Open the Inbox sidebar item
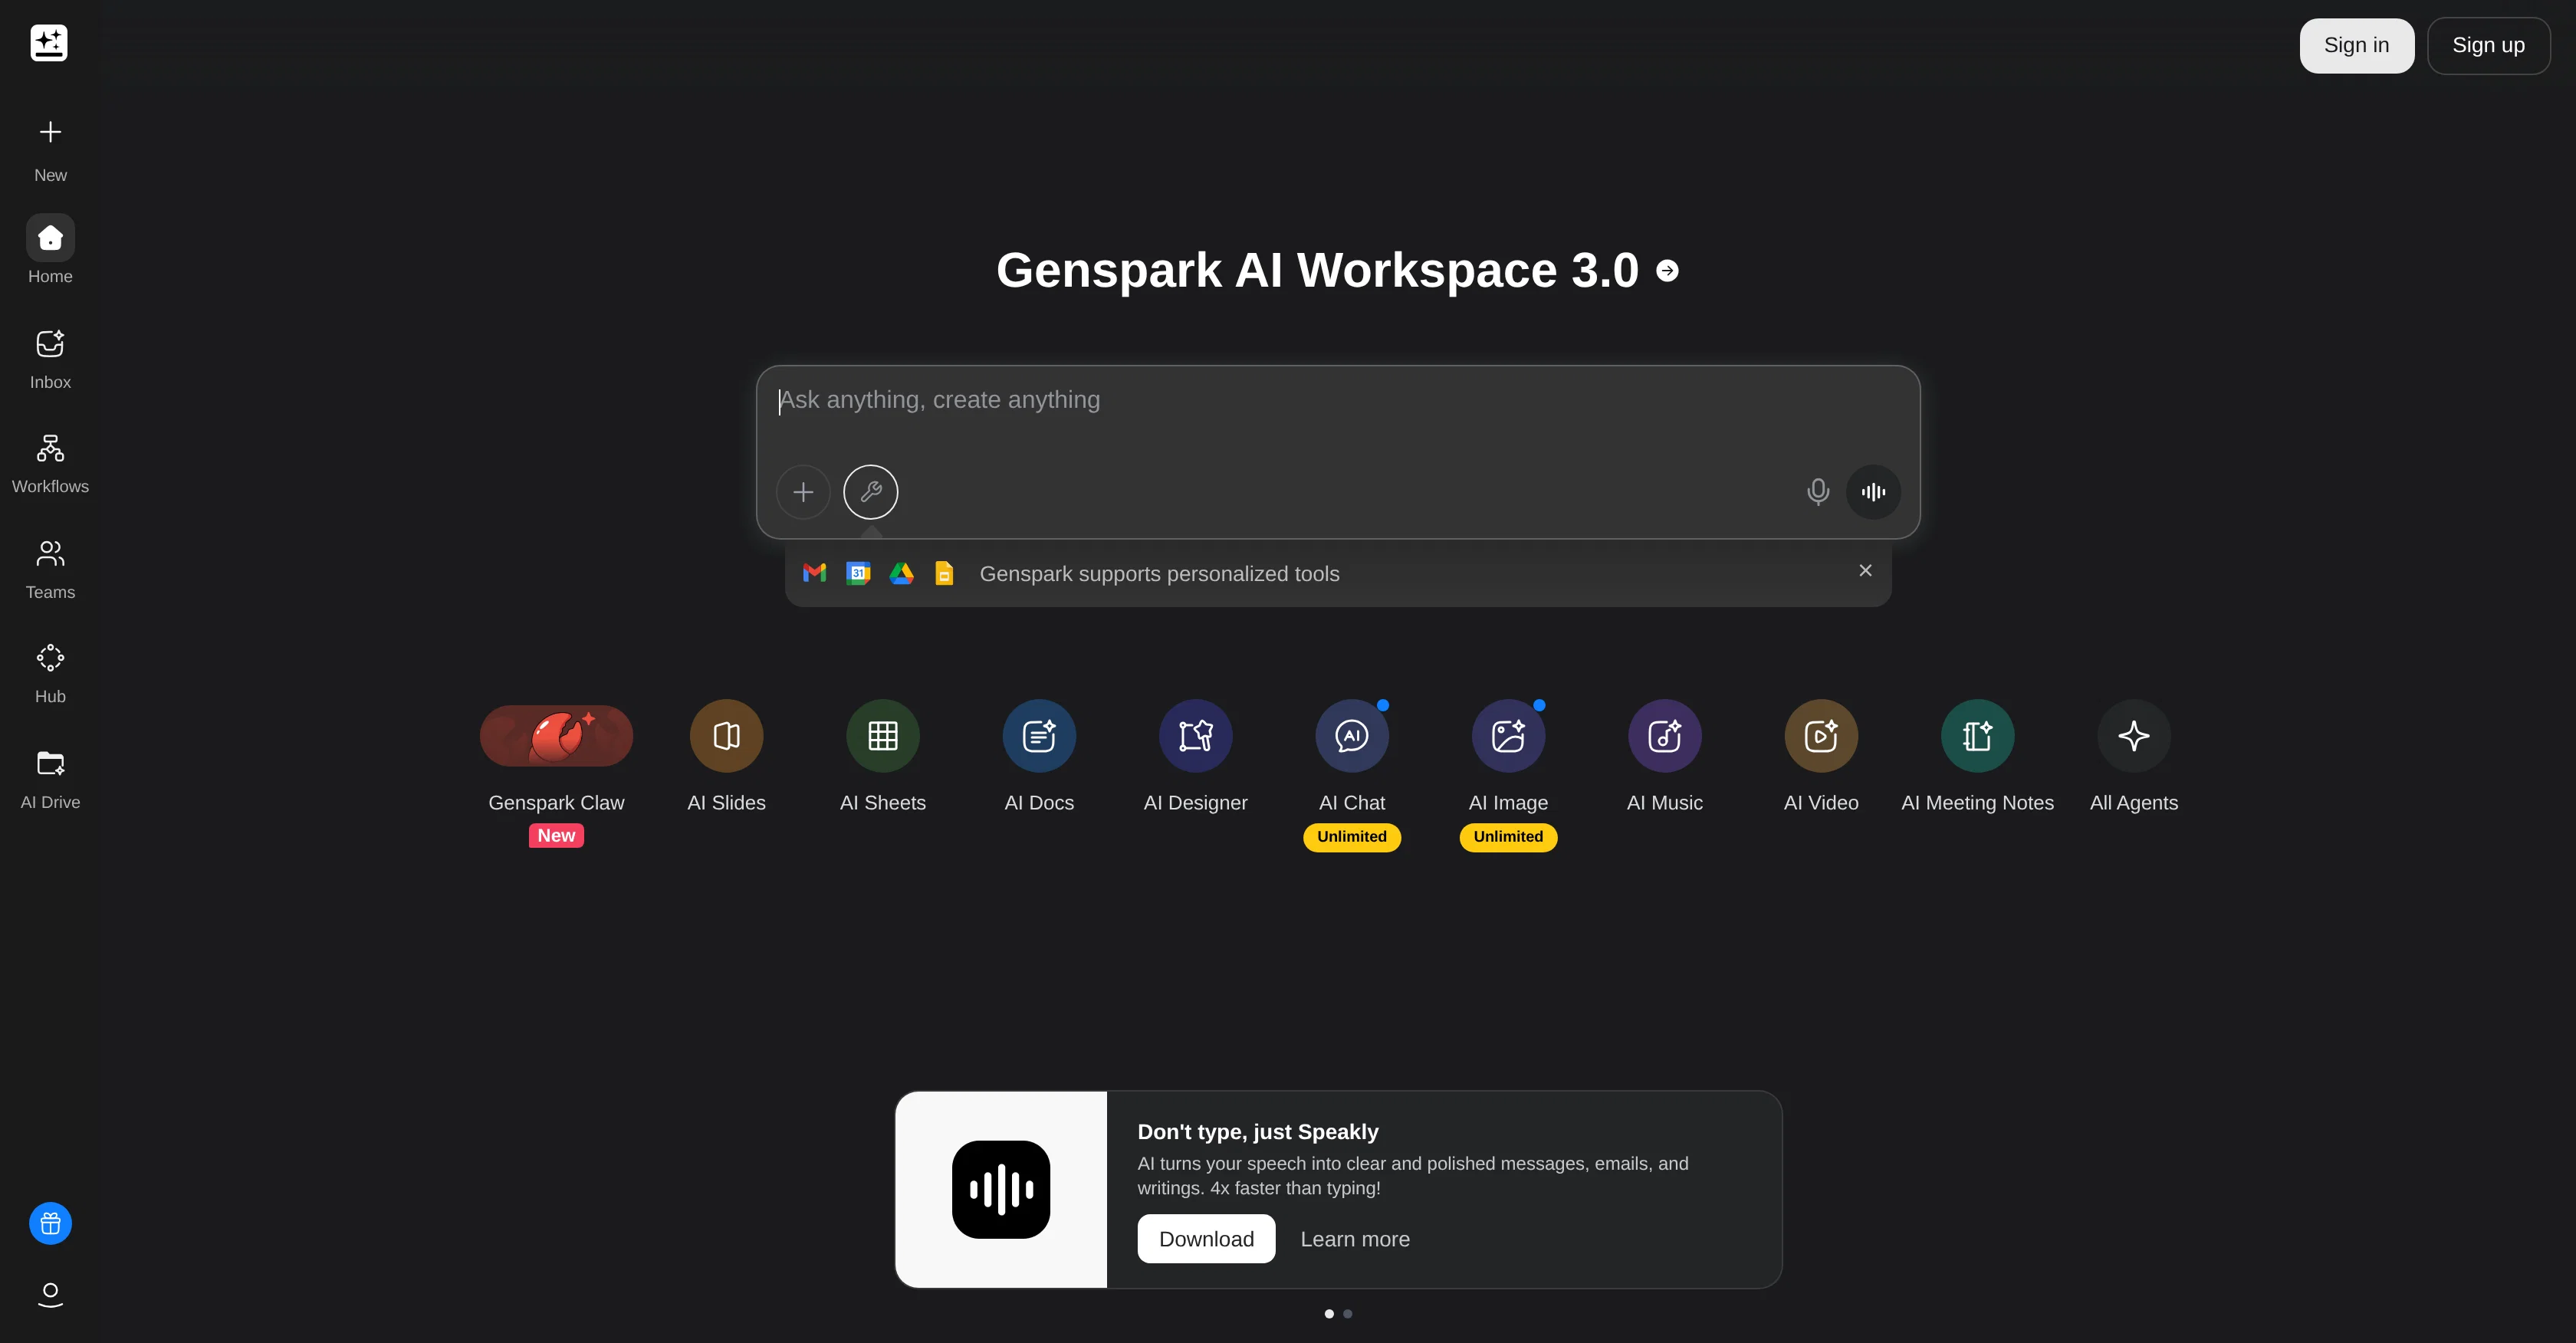This screenshot has width=2576, height=1343. click(x=50, y=360)
